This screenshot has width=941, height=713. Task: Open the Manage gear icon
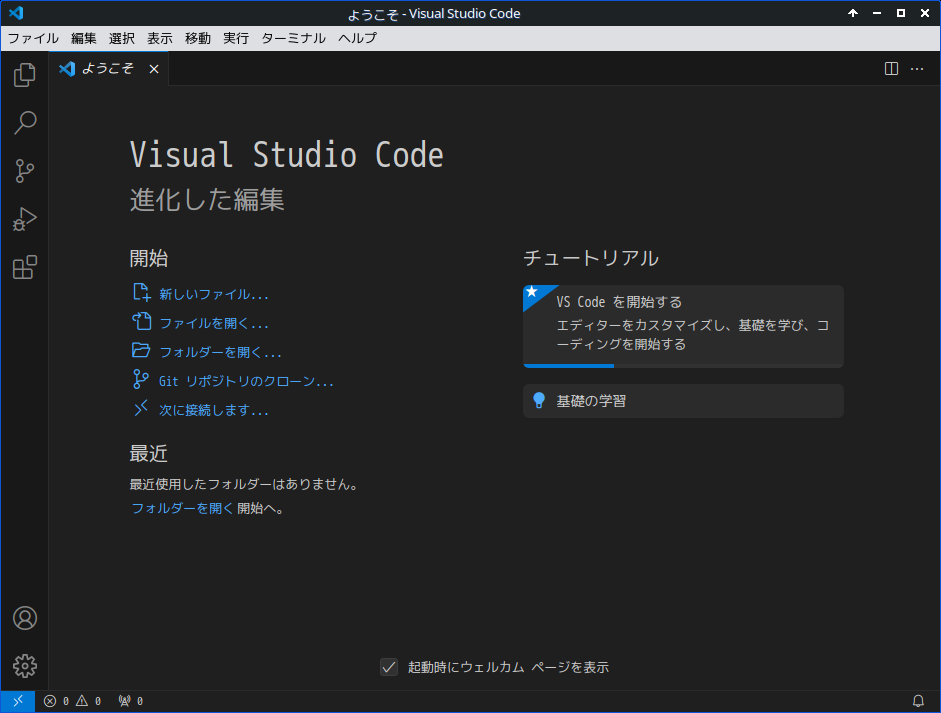(25, 666)
